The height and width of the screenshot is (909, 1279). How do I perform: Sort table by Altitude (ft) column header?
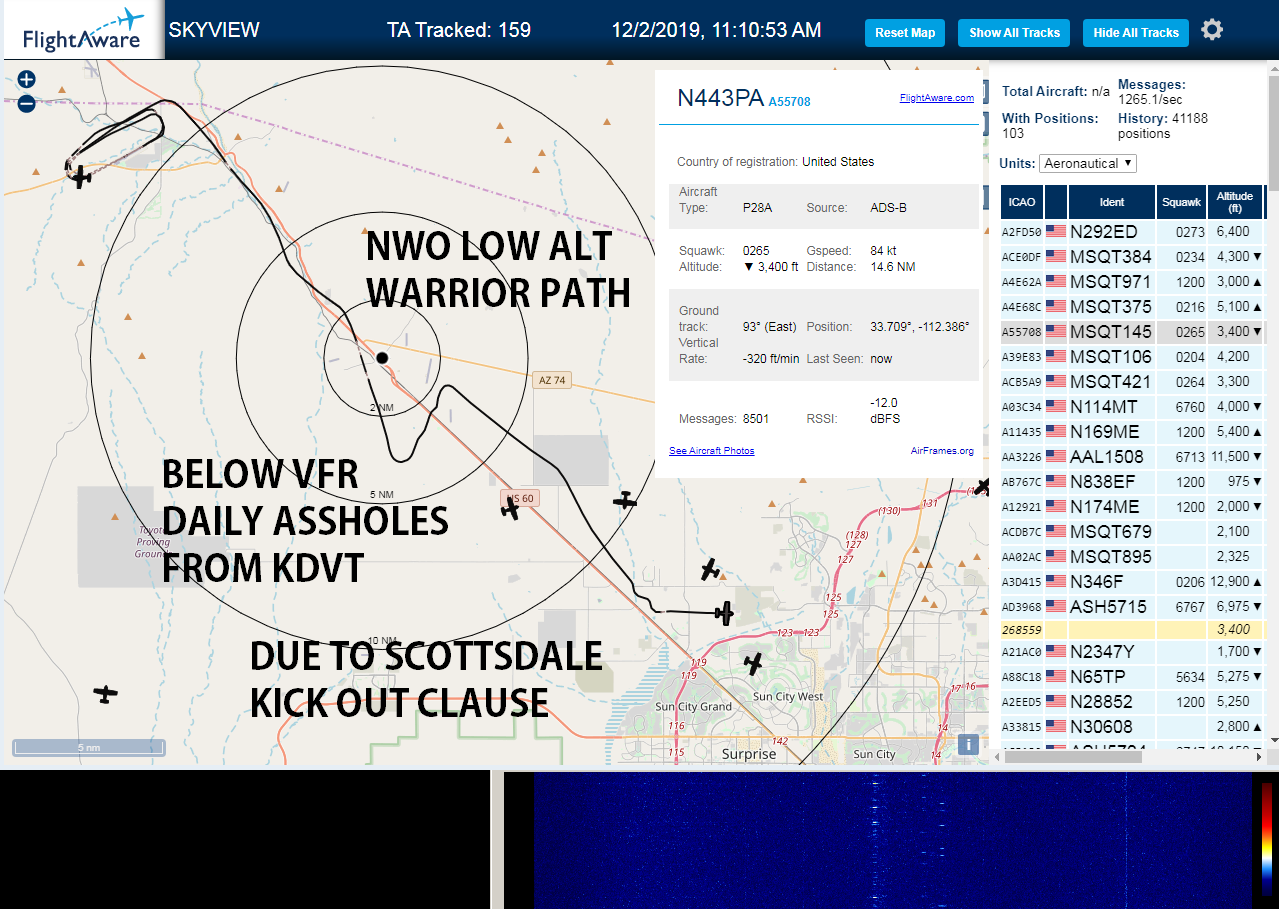tap(1235, 202)
